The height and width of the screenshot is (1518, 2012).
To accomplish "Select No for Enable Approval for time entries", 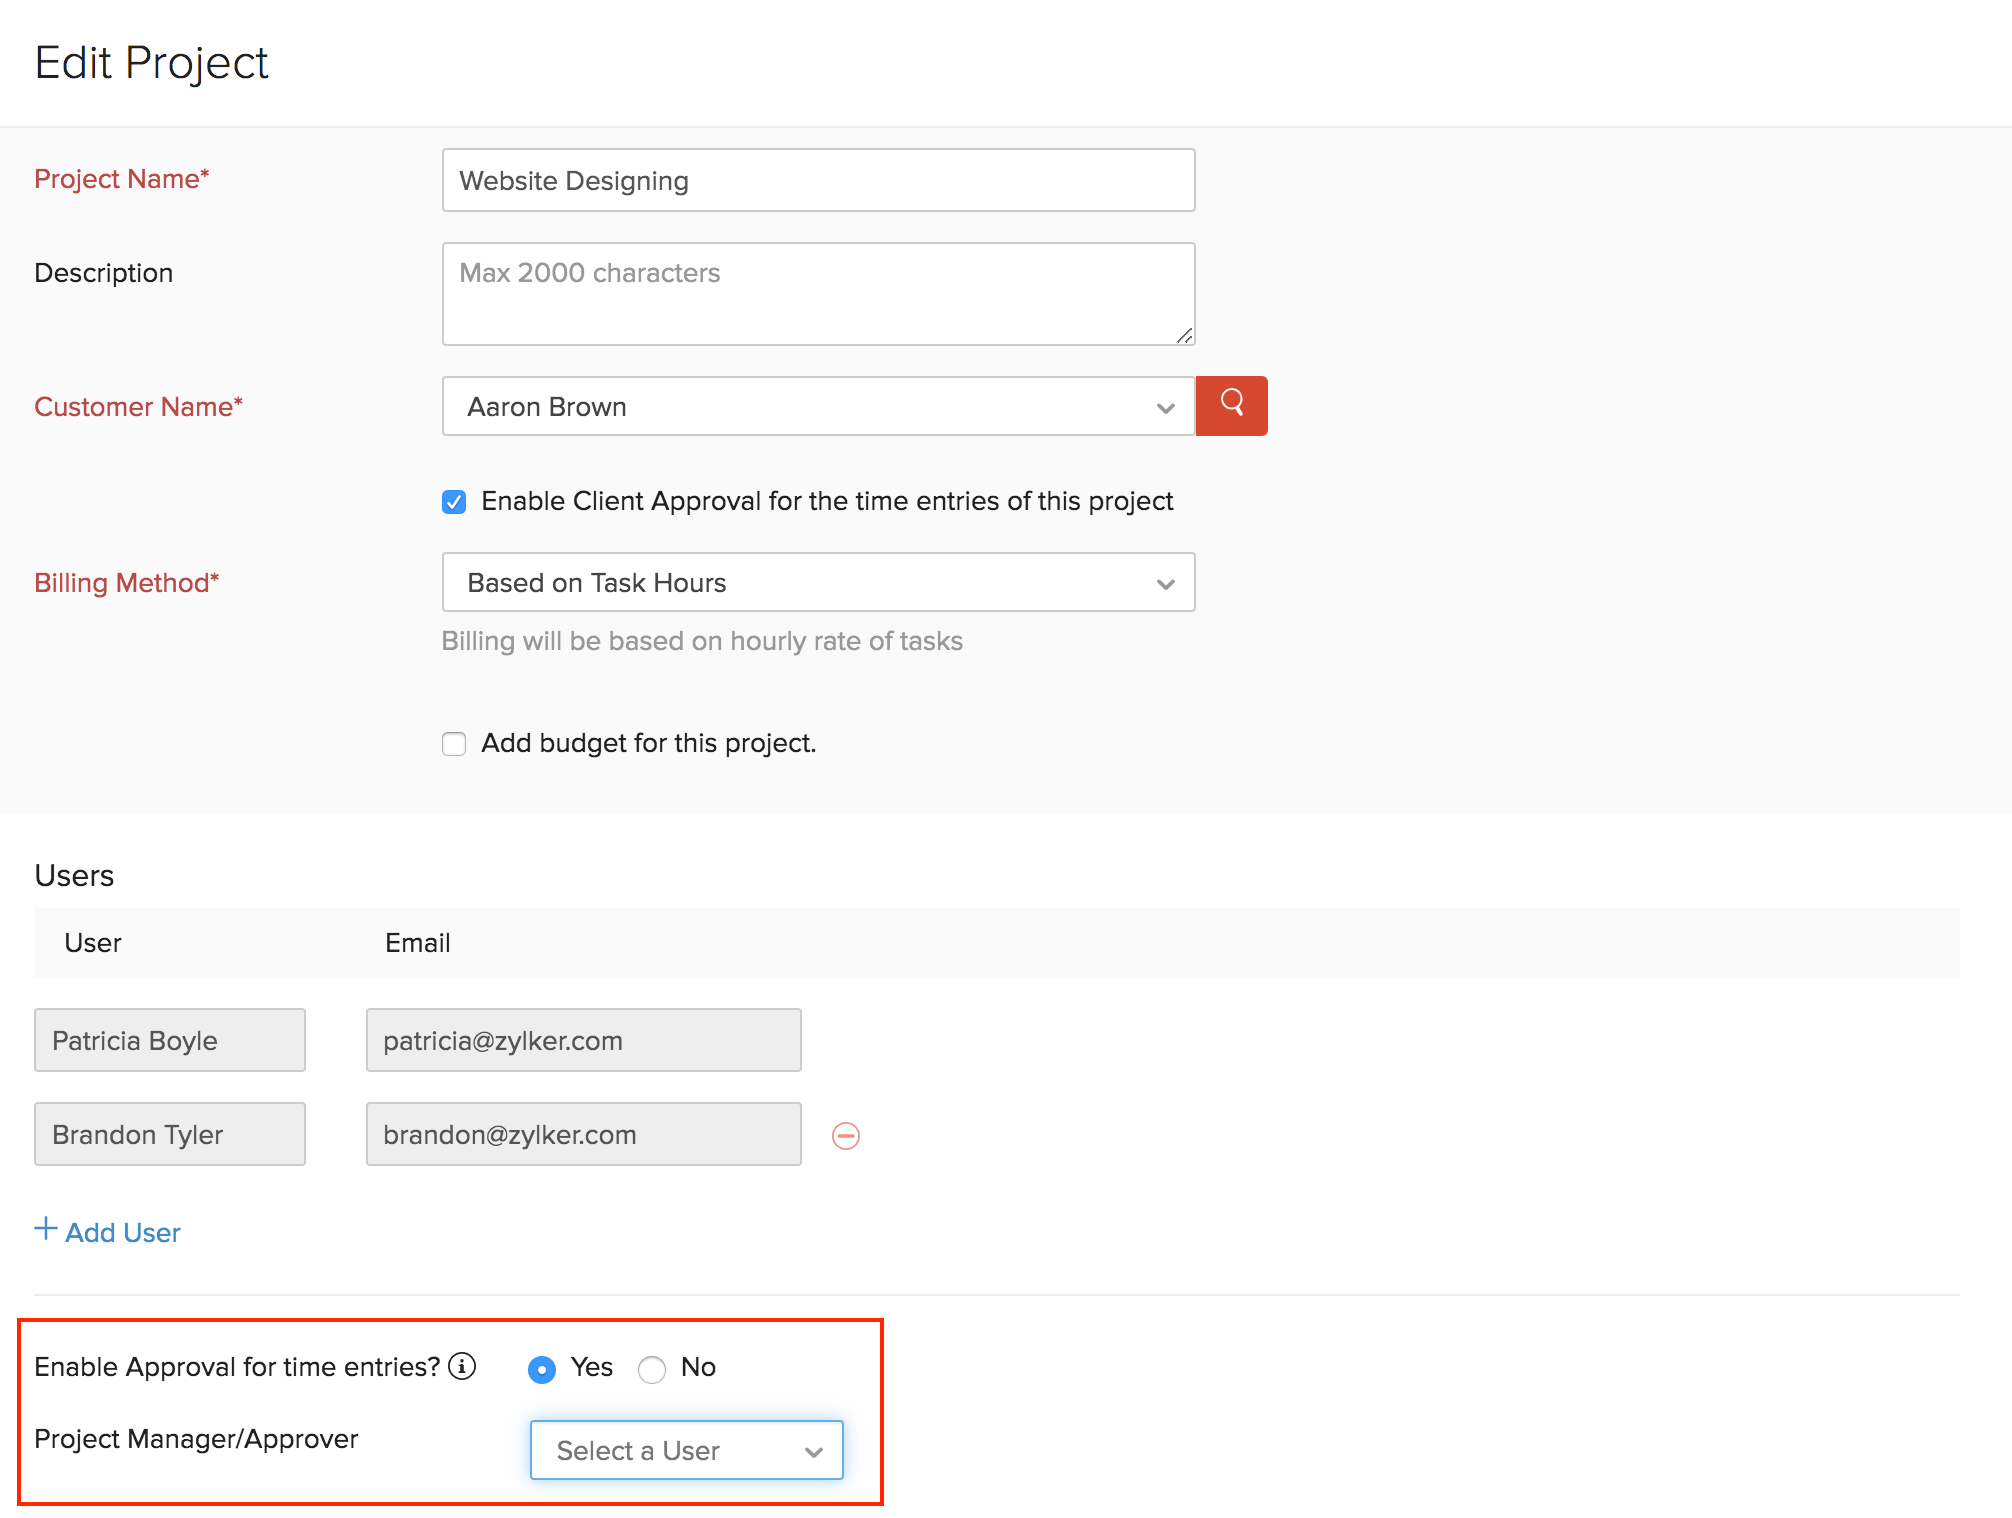I will [652, 1369].
